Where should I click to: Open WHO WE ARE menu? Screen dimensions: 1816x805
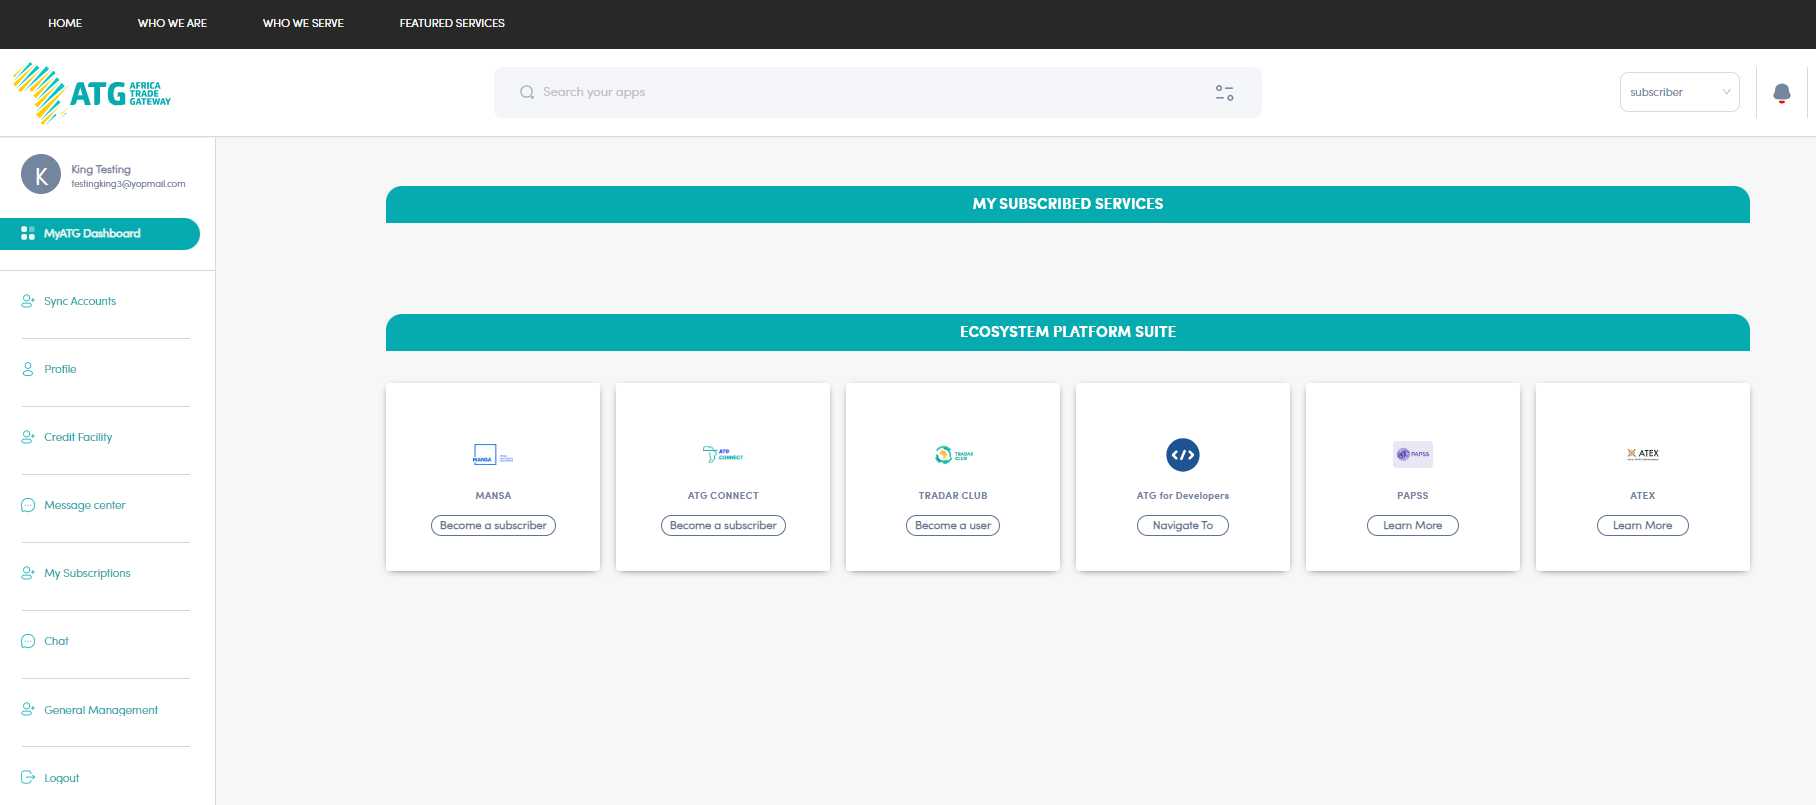click(172, 23)
